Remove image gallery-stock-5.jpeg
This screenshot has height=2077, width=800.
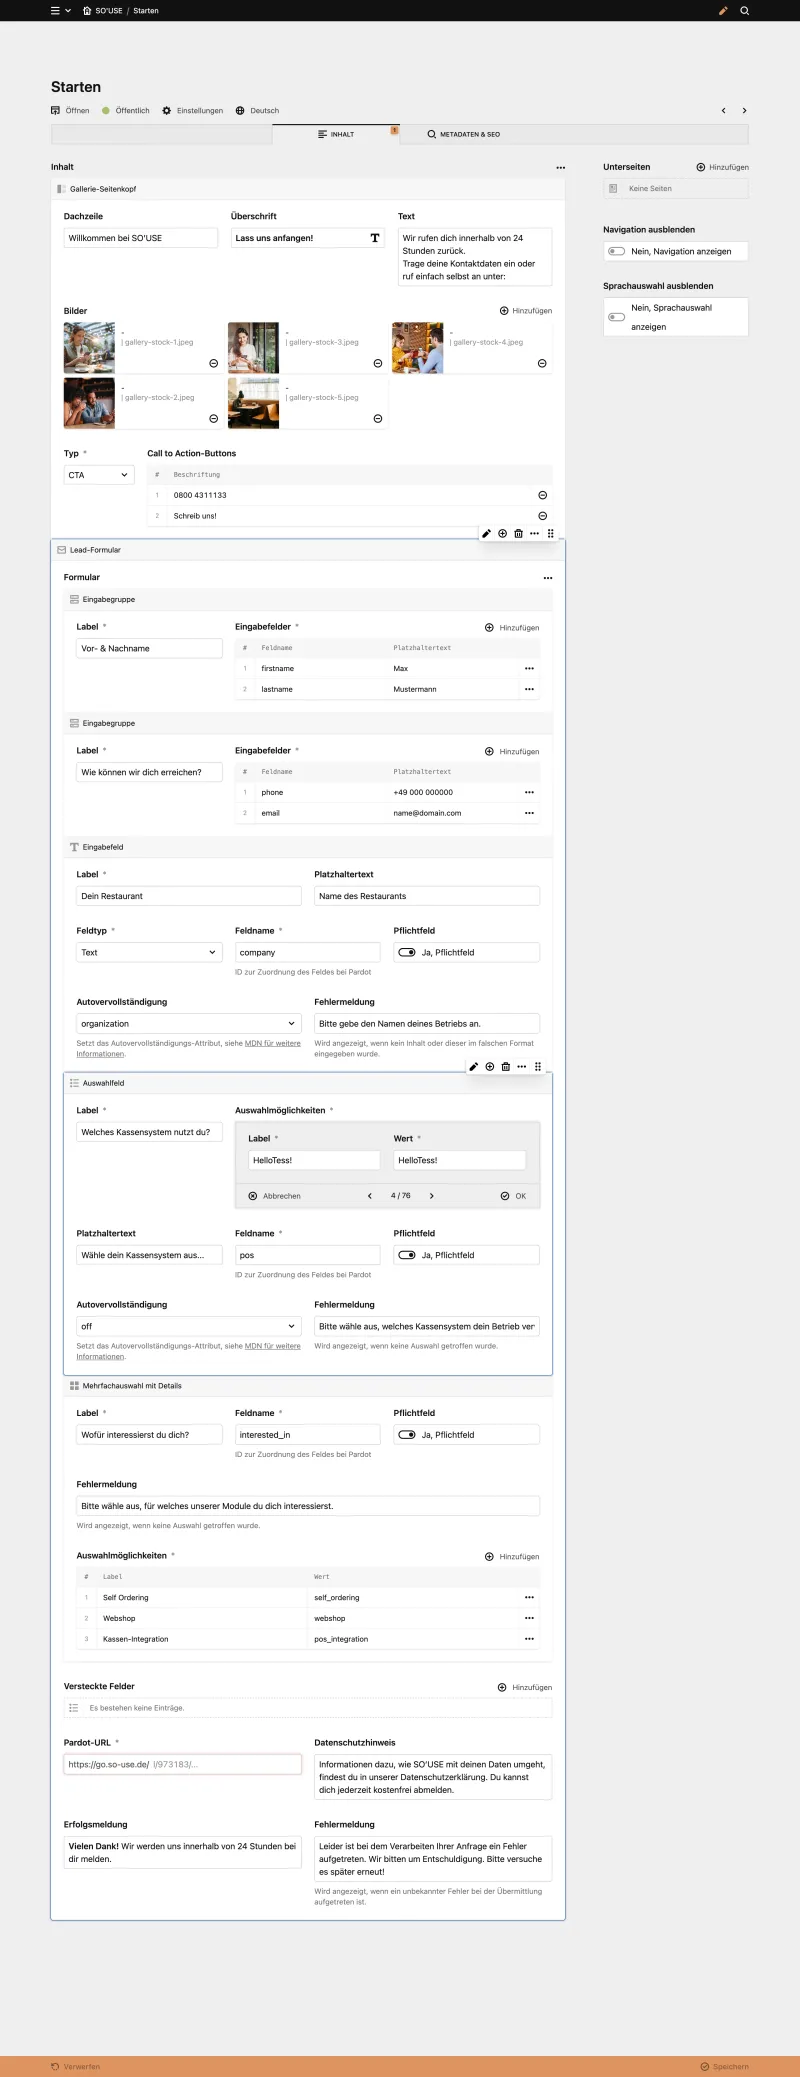[x=377, y=418]
